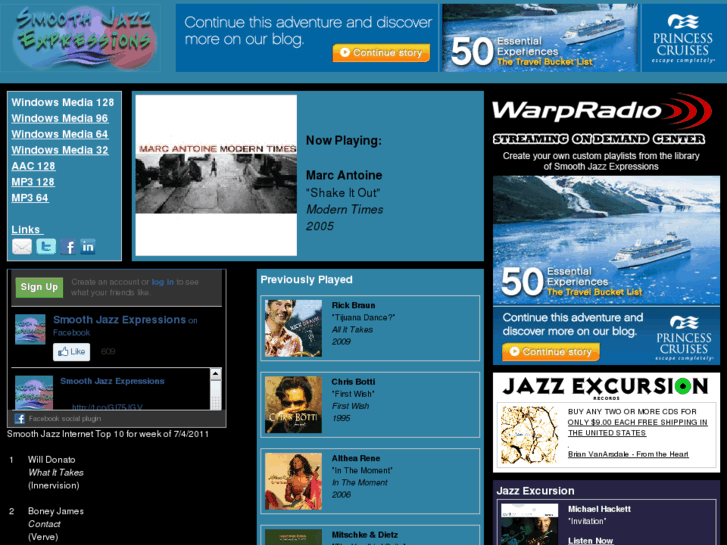Play the AAC 128 stream
The image size is (727, 545).
pyautogui.click(x=33, y=166)
